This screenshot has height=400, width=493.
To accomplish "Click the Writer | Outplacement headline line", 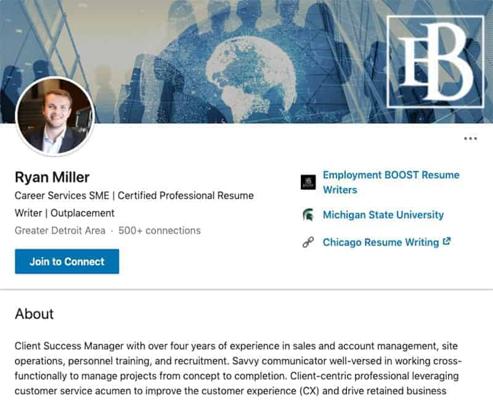I will 64,213.
